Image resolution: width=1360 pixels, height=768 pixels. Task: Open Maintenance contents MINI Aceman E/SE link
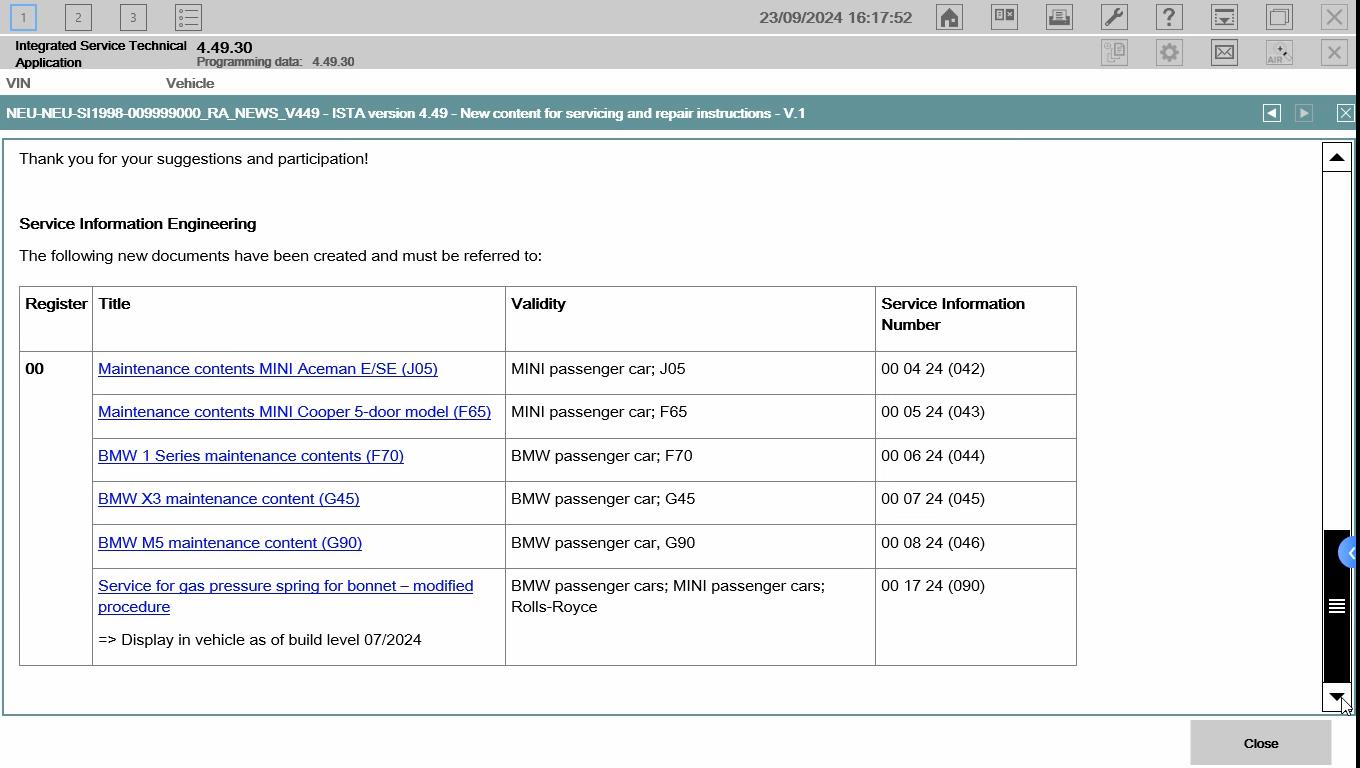coord(268,369)
